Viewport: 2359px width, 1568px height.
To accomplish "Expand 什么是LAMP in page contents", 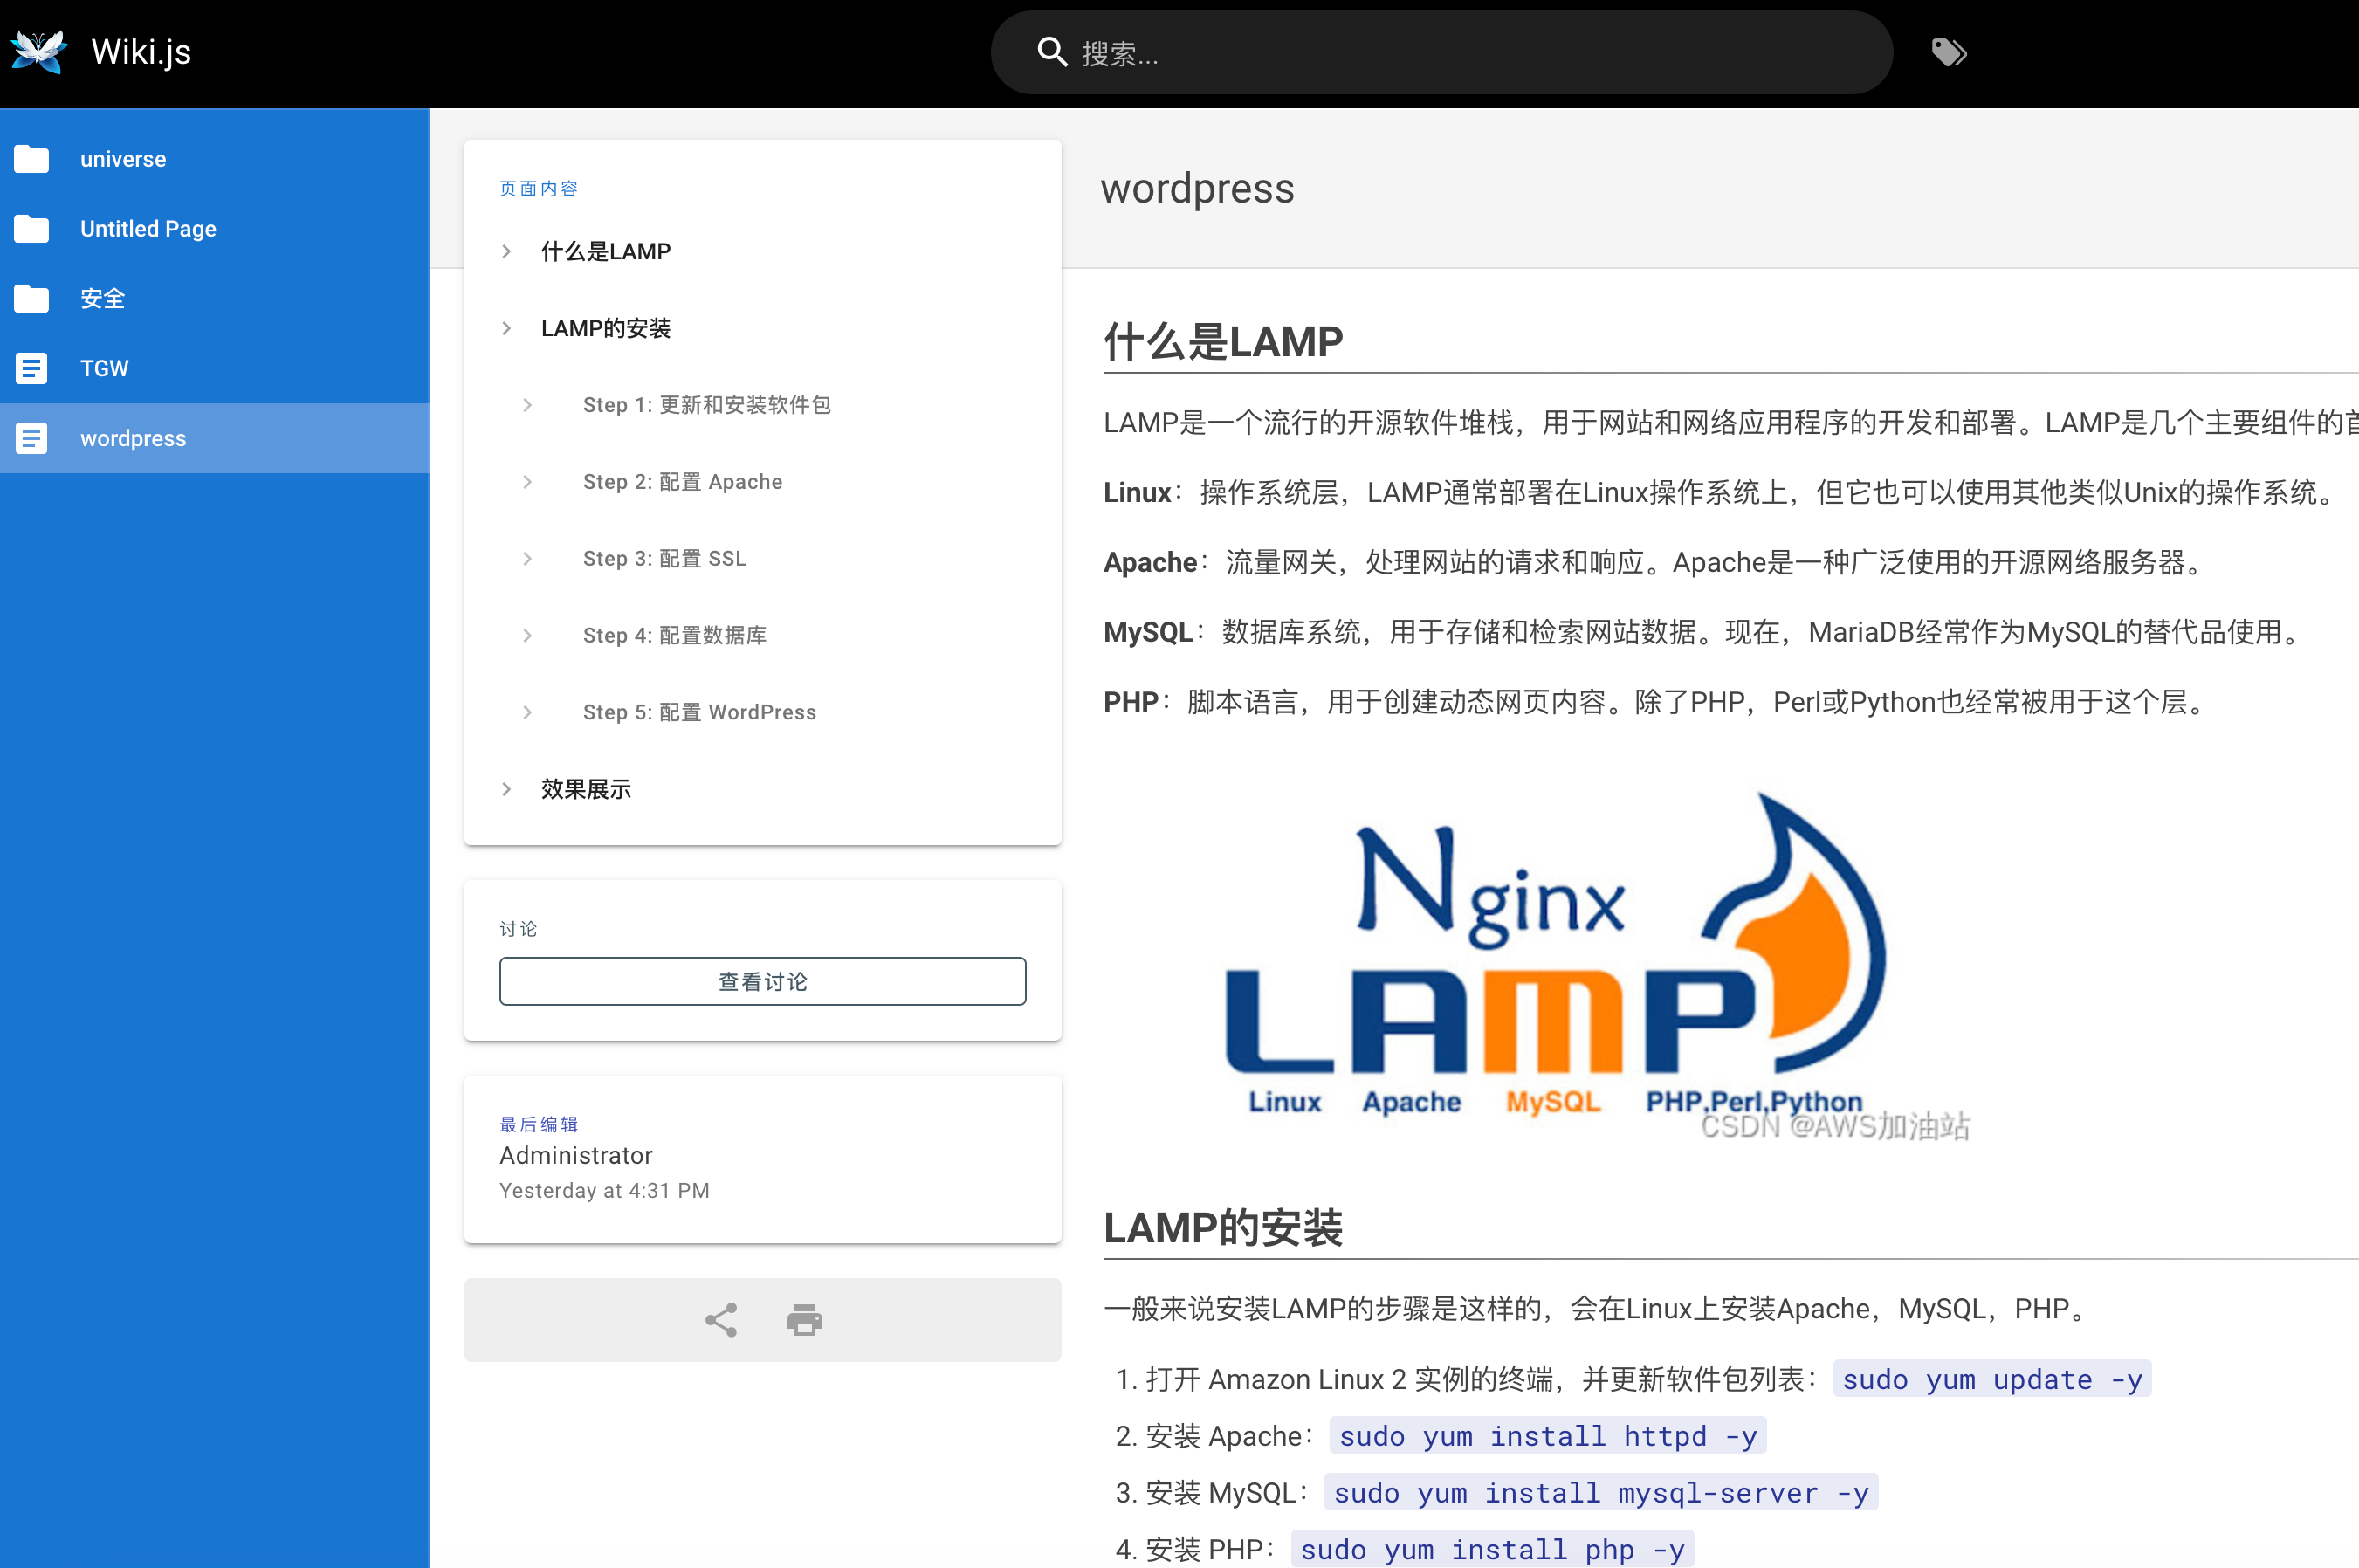I will click(506, 251).
